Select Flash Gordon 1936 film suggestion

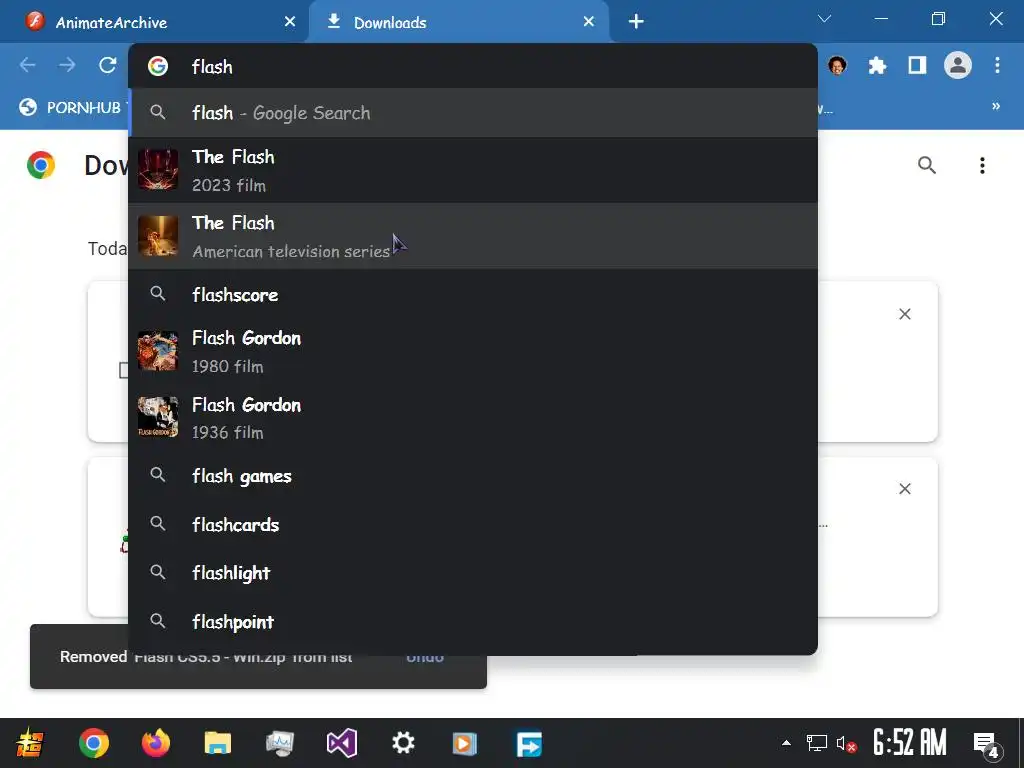[473, 417]
